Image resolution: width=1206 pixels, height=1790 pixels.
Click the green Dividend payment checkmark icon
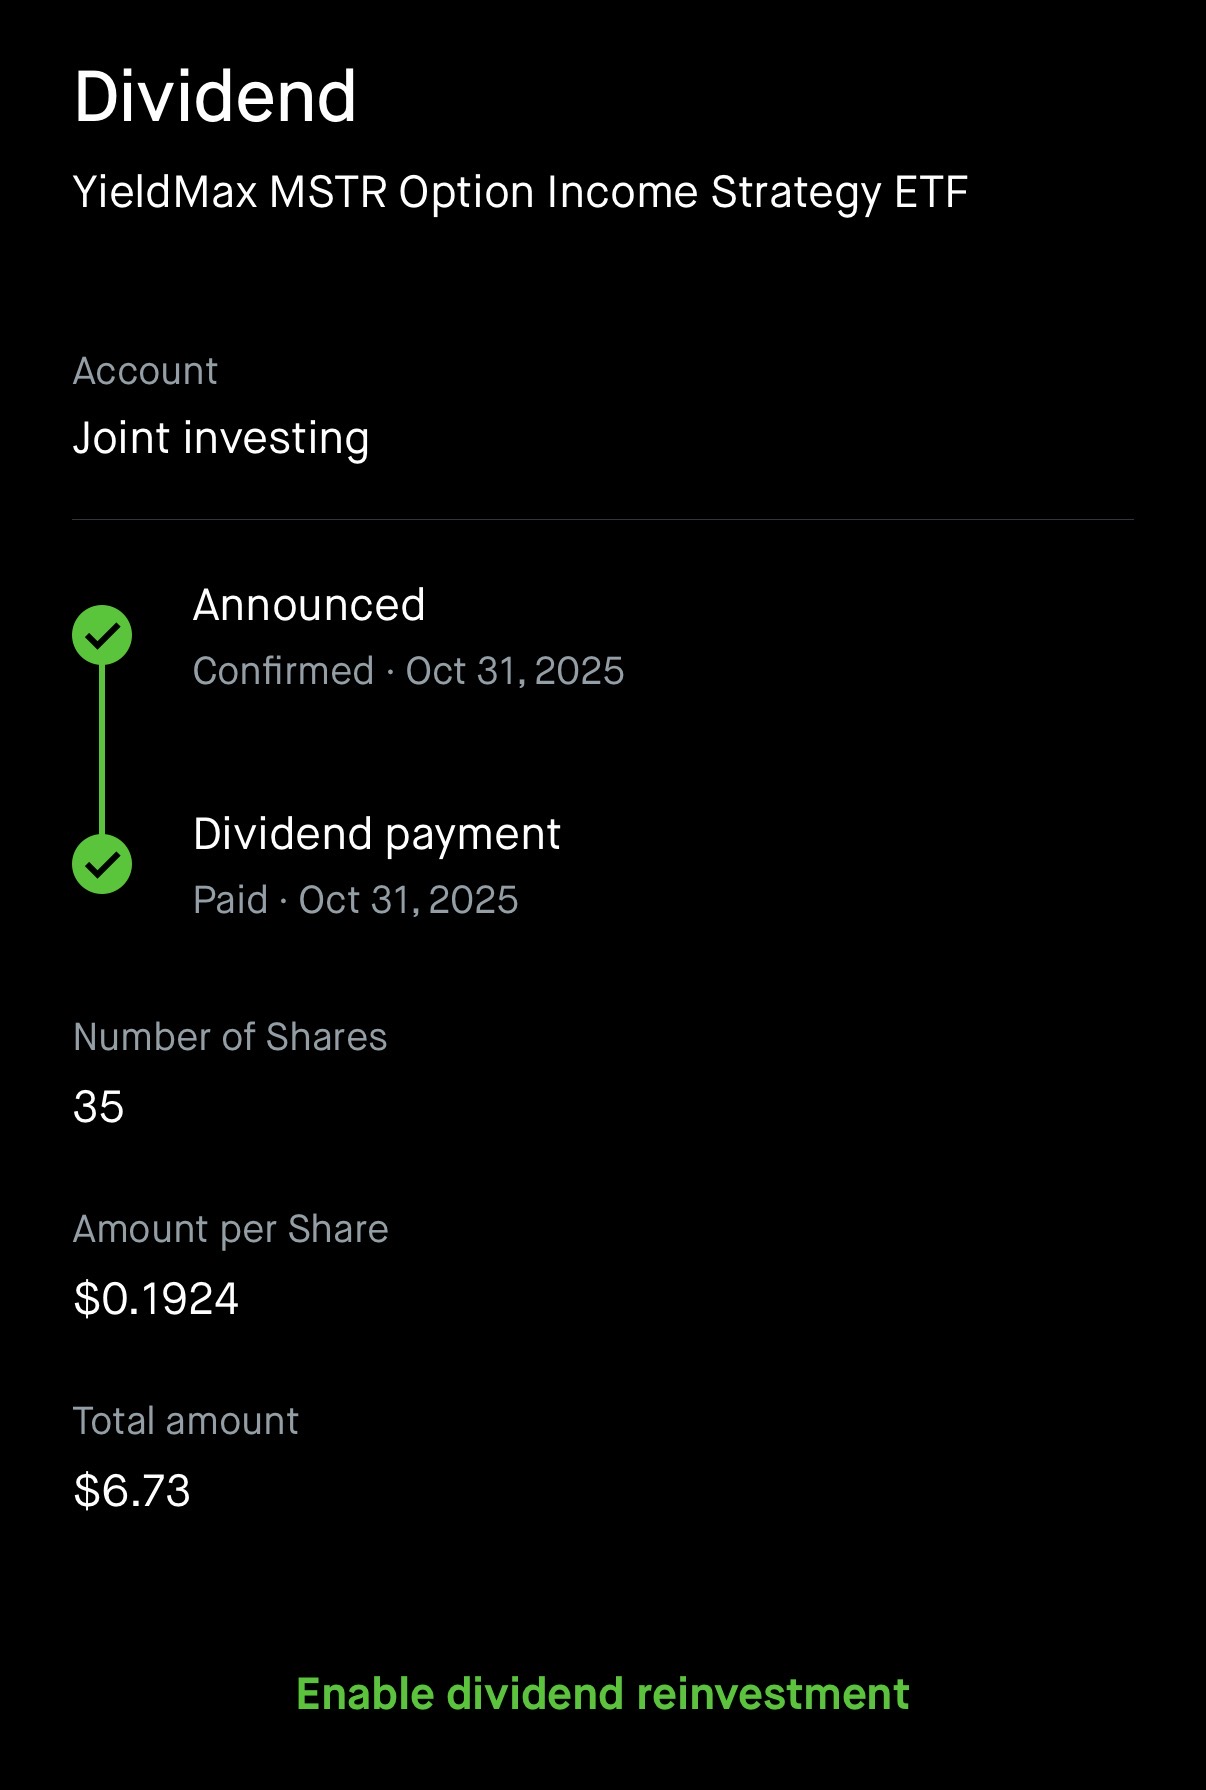click(102, 864)
